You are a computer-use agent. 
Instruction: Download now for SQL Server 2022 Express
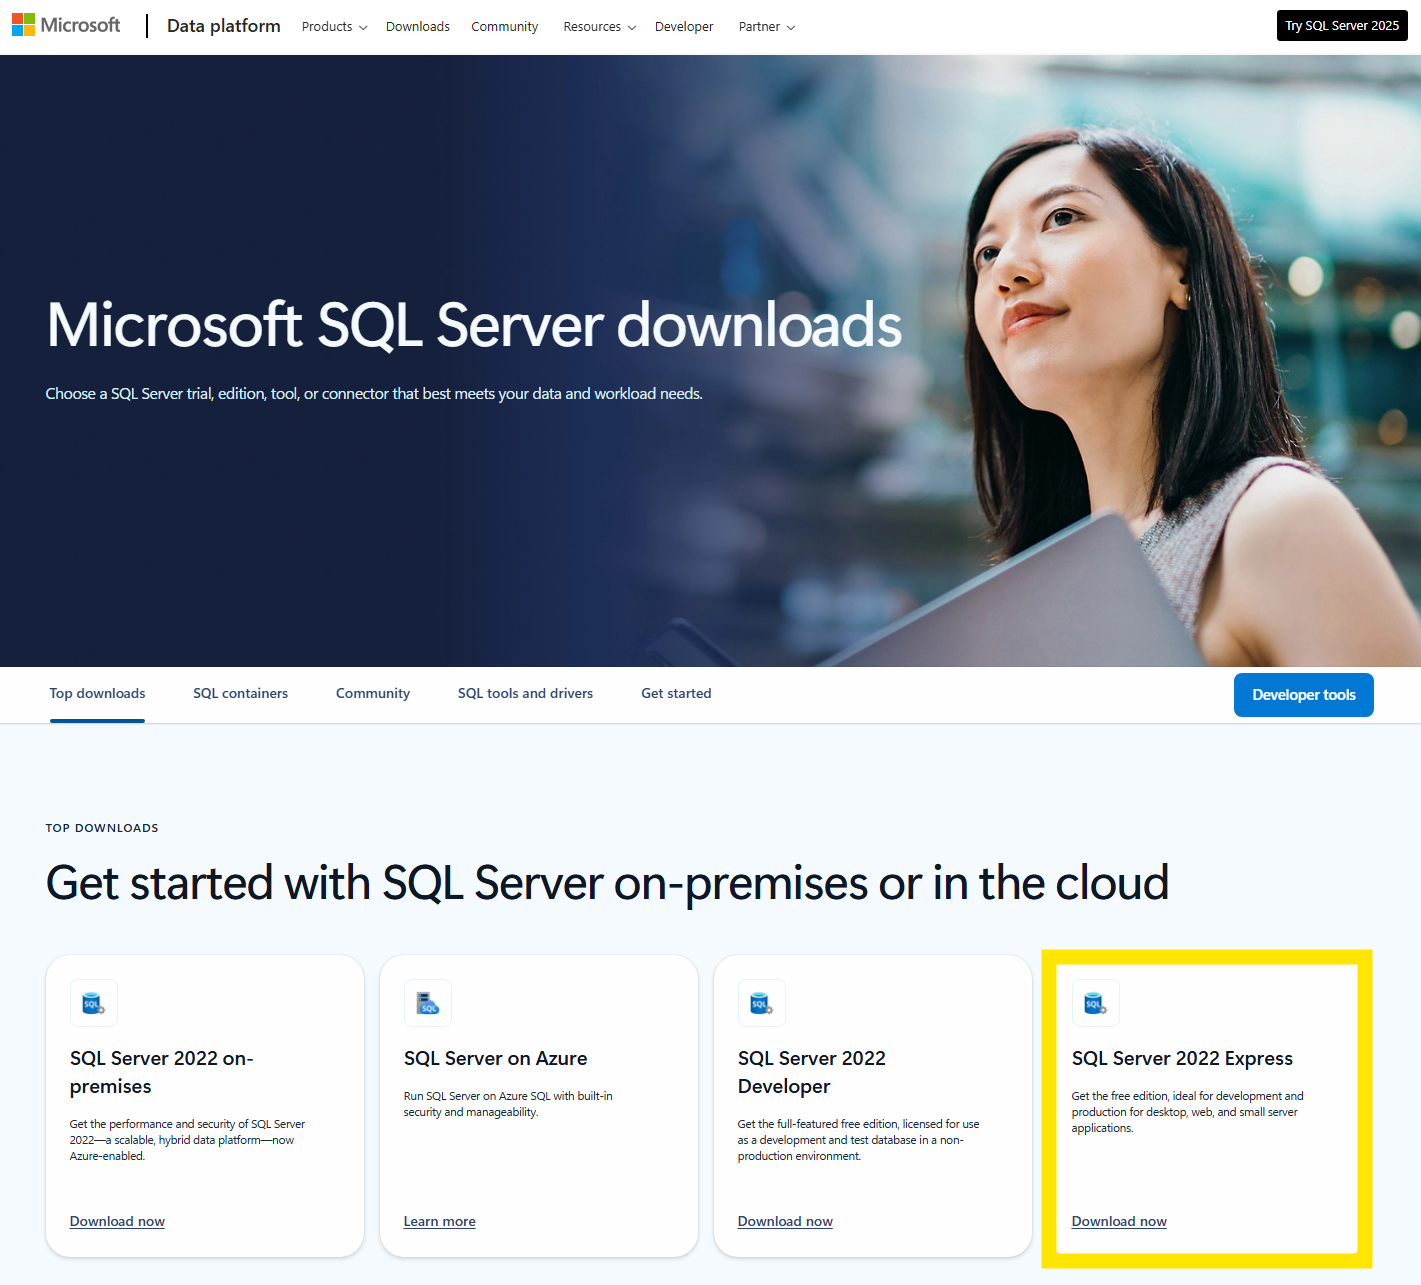pyautogui.click(x=1119, y=1221)
